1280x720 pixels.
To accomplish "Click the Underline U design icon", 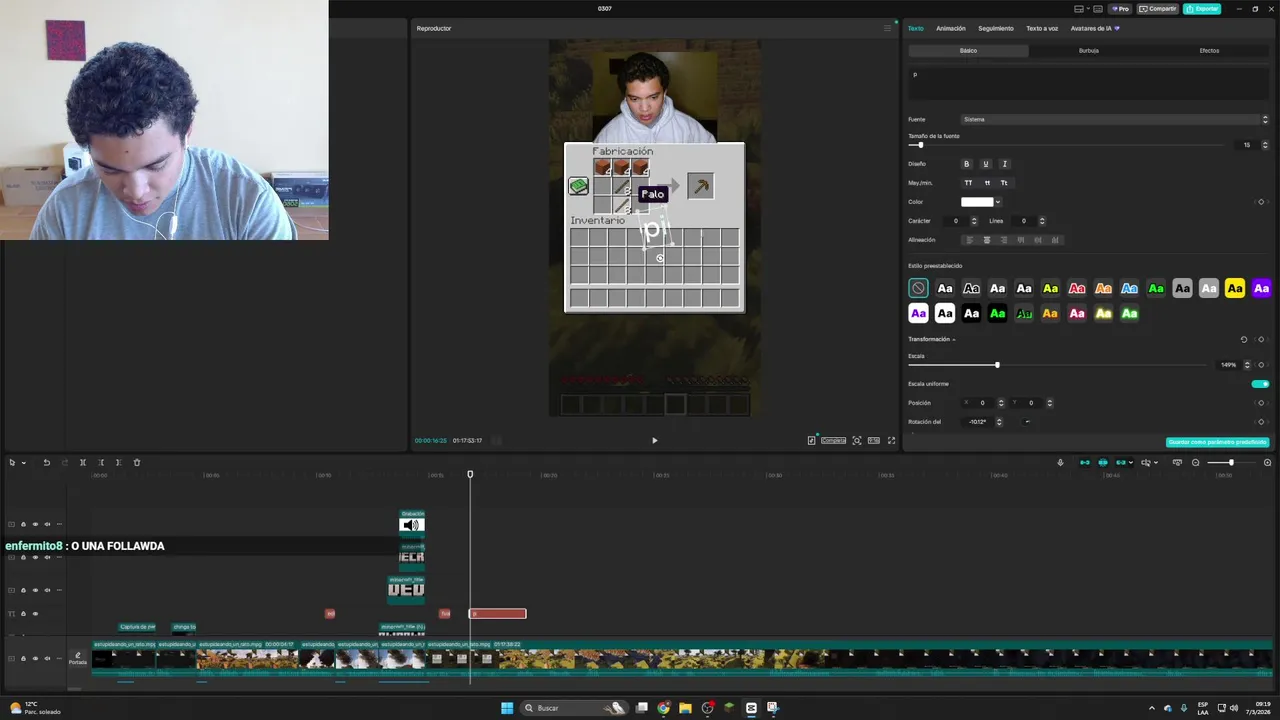I will coord(985,164).
